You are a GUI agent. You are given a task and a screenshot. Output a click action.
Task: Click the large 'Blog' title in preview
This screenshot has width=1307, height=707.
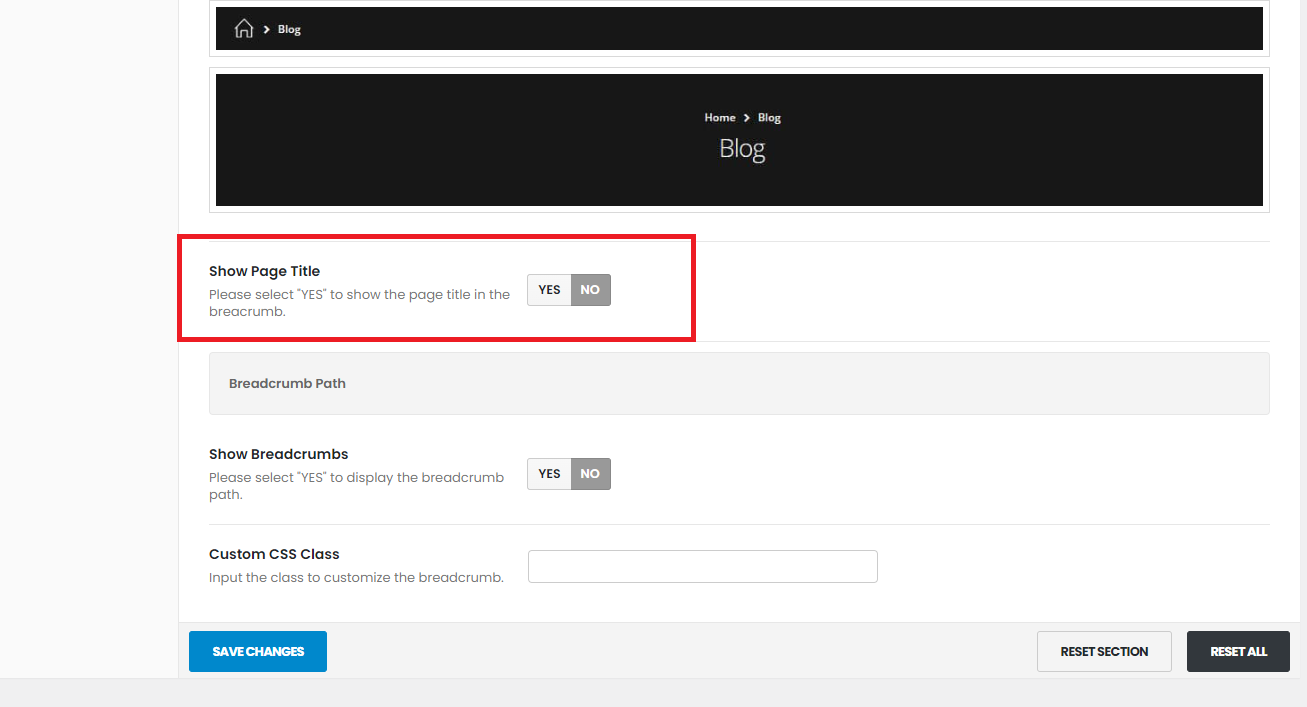coord(742,148)
